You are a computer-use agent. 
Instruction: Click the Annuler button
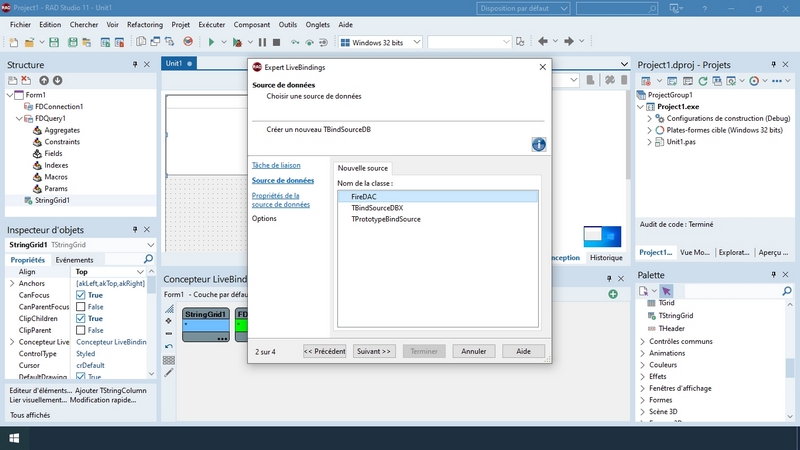pos(473,351)
